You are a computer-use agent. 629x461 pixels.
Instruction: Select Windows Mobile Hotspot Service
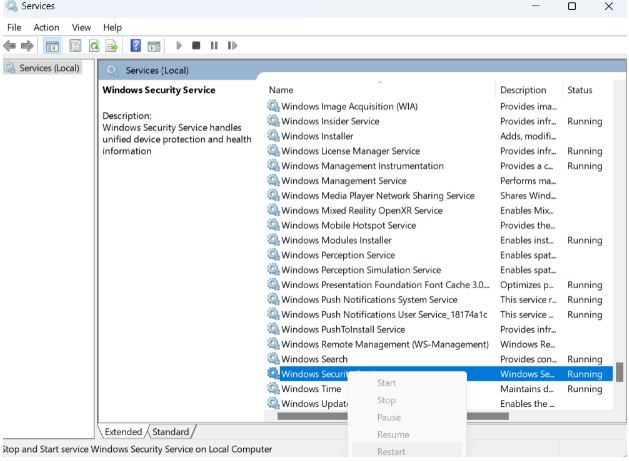[439, 225]
